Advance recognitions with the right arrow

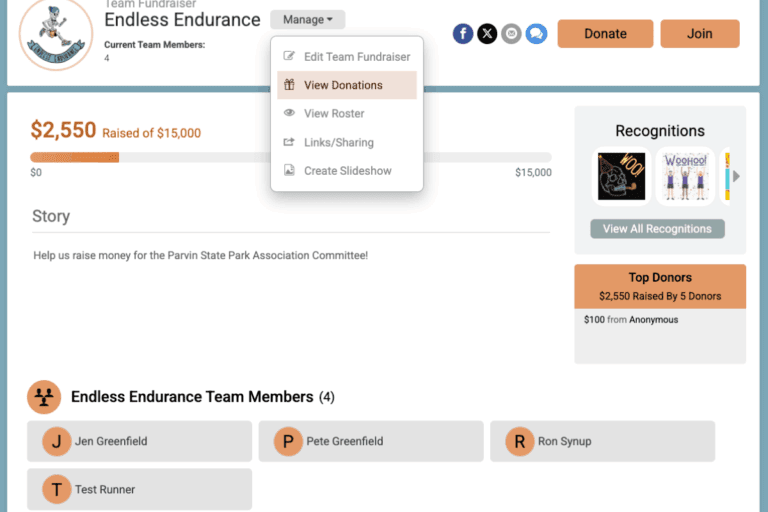click(736, 176)
